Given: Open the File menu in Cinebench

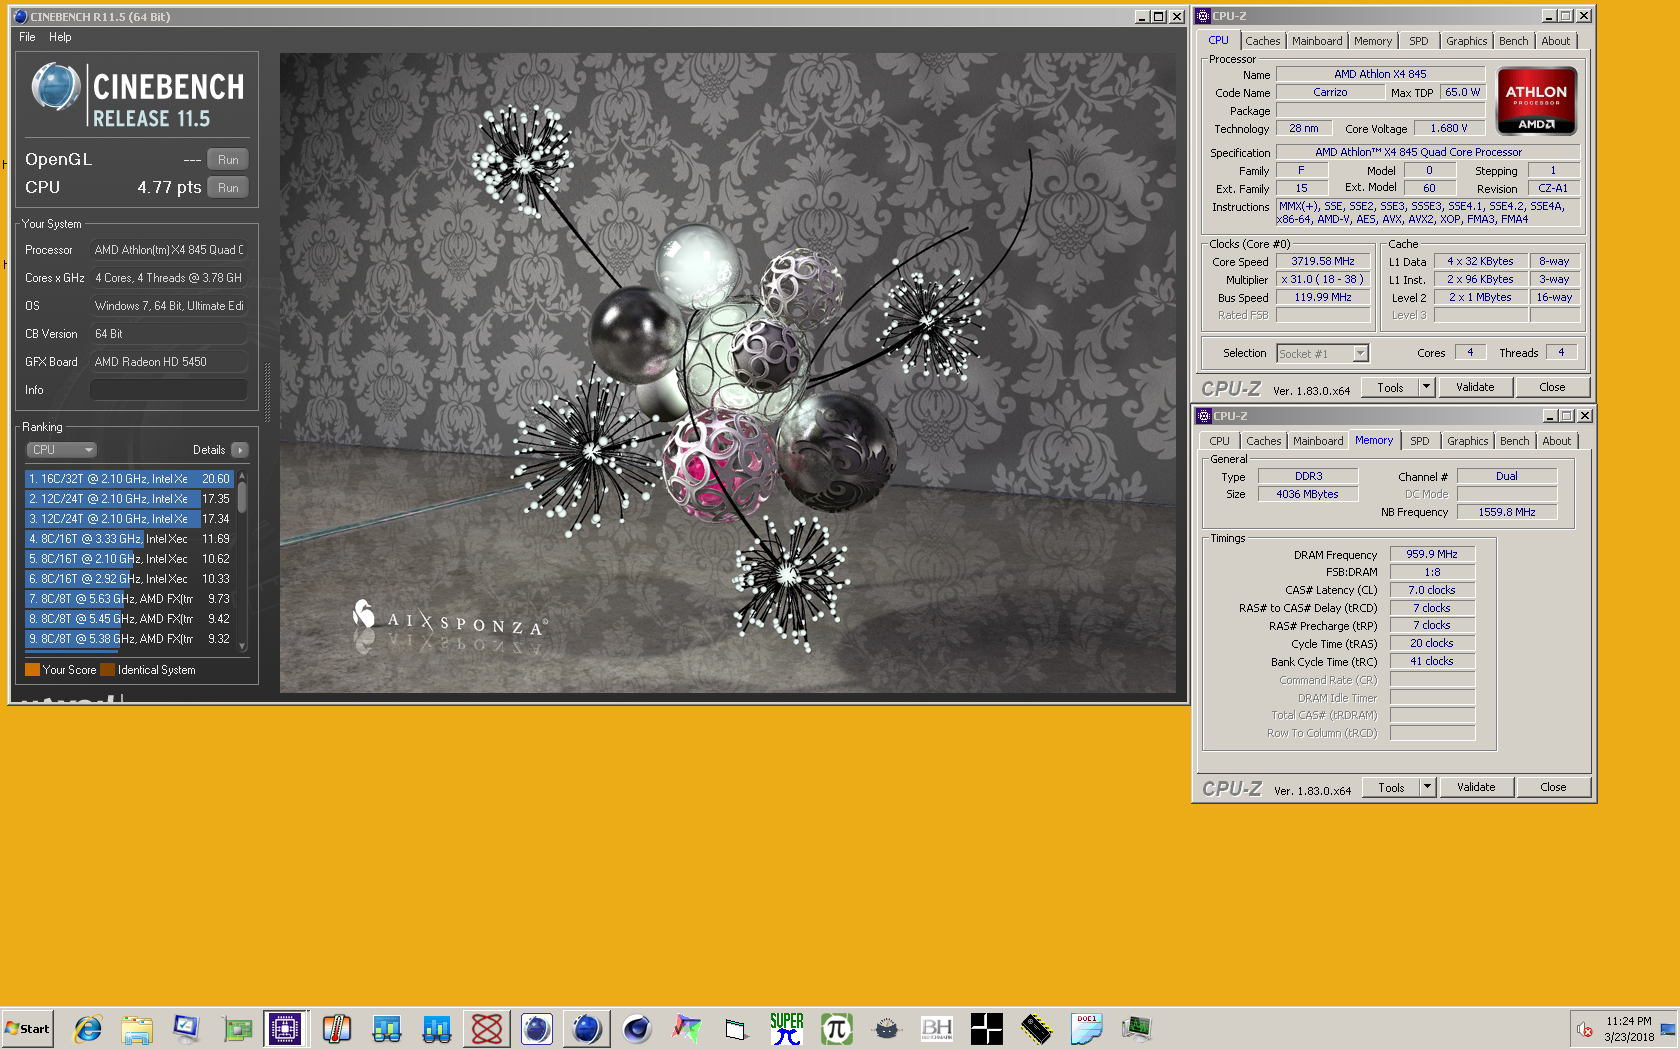Looking at the screenshot, I should click(x=27, y=37).
